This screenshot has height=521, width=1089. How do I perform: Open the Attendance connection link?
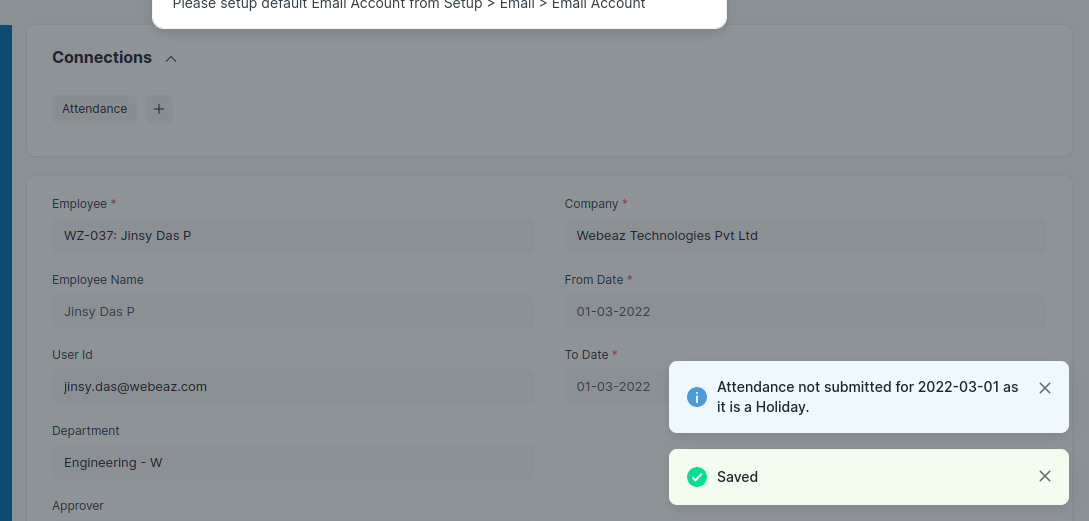point(94,109)
